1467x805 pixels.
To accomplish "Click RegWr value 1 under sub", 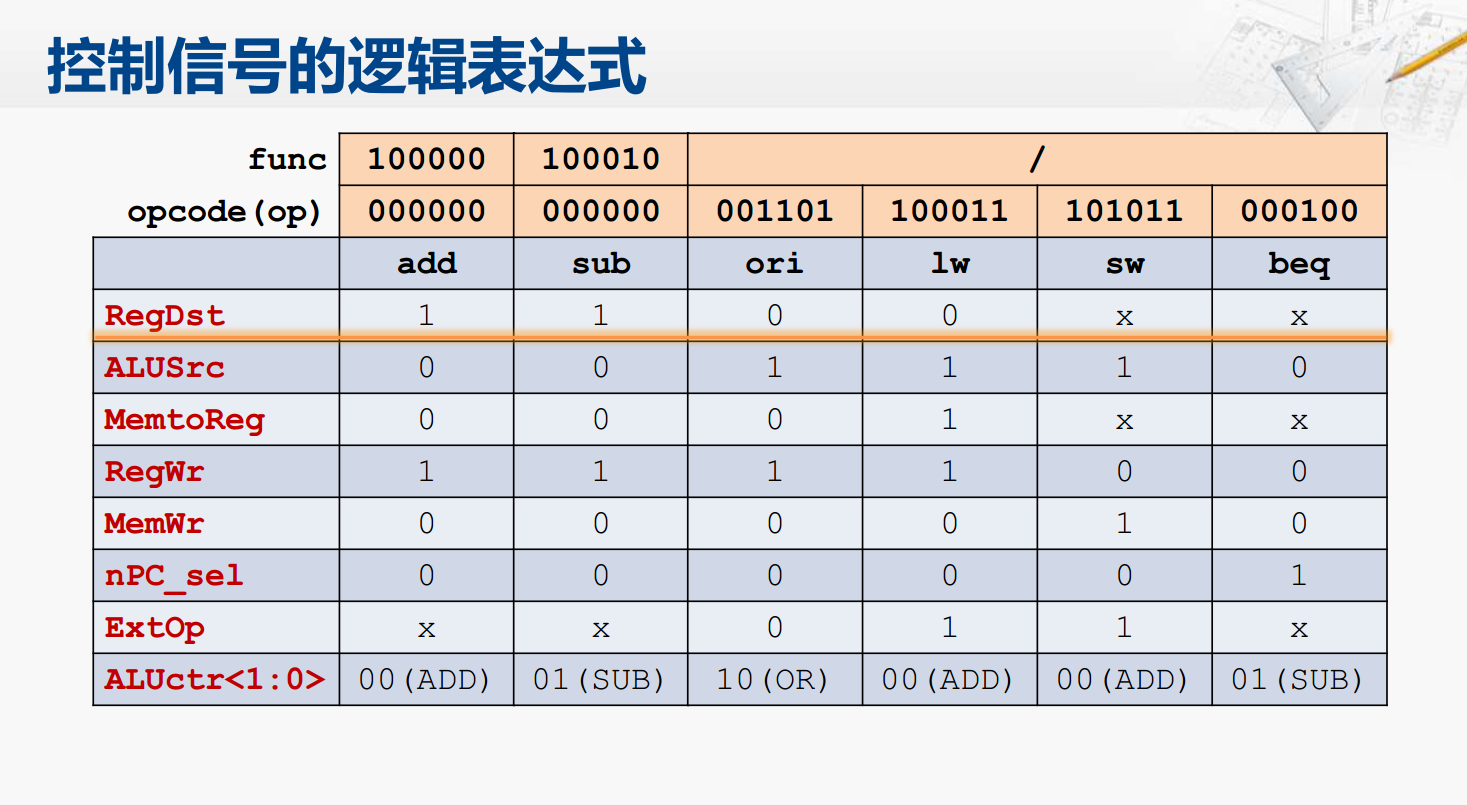I will point(601,472).
